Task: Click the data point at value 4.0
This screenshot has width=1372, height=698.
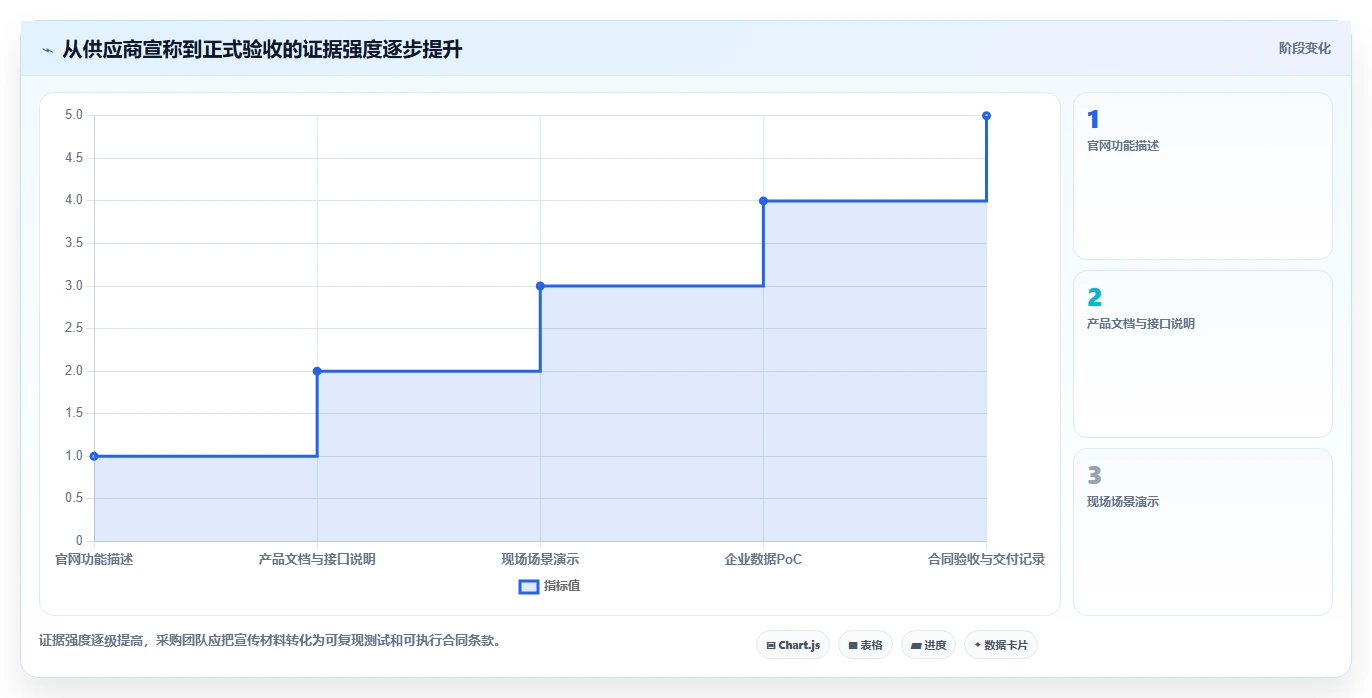Action: (x=763, y=201)
